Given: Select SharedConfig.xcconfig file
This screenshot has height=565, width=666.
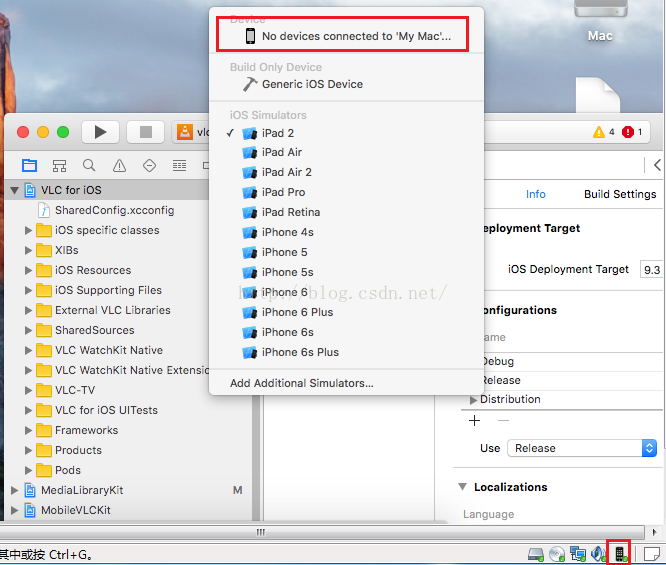Looking at the screenshot, I should (x=114, y=210).
